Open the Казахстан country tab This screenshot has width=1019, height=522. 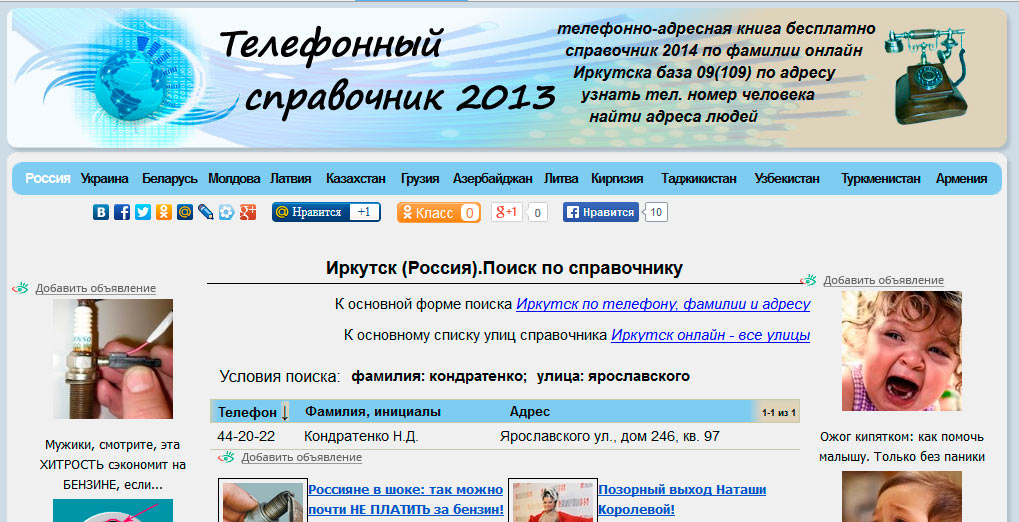(355, 179)
